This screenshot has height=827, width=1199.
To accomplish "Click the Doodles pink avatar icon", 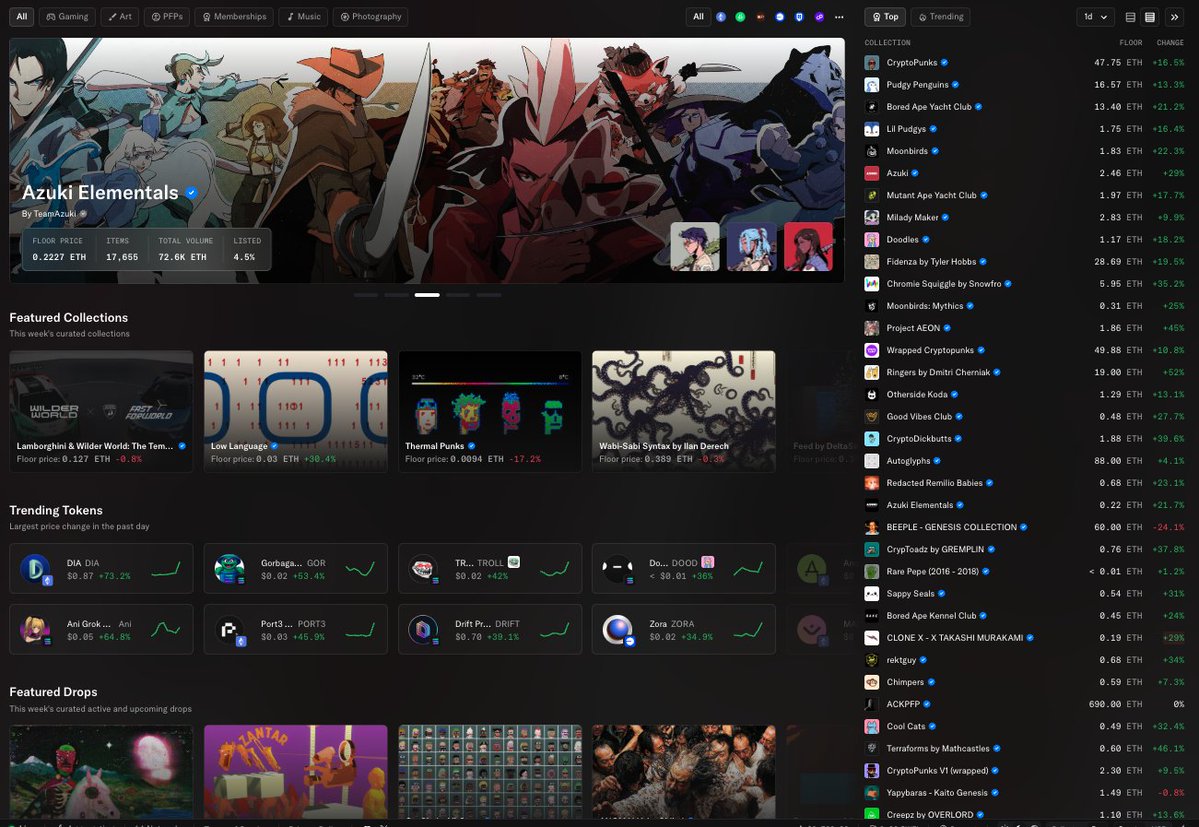I will (x=872, y=239).
